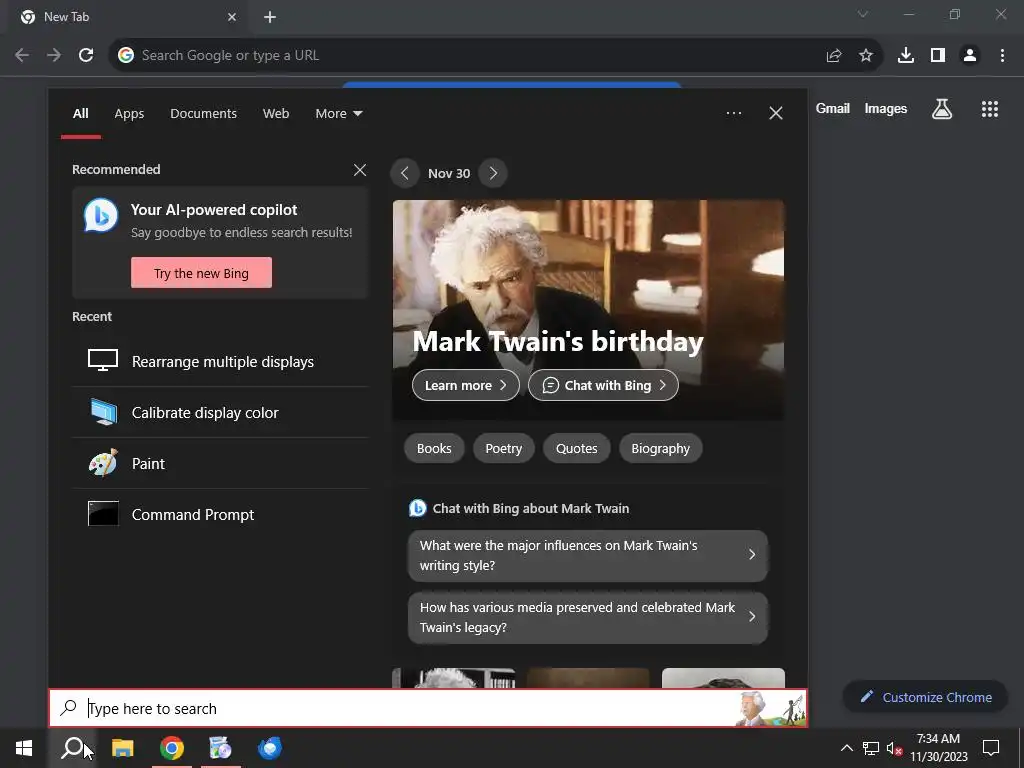
Task: Select the Quotes chip
Action: pos(577,449)
